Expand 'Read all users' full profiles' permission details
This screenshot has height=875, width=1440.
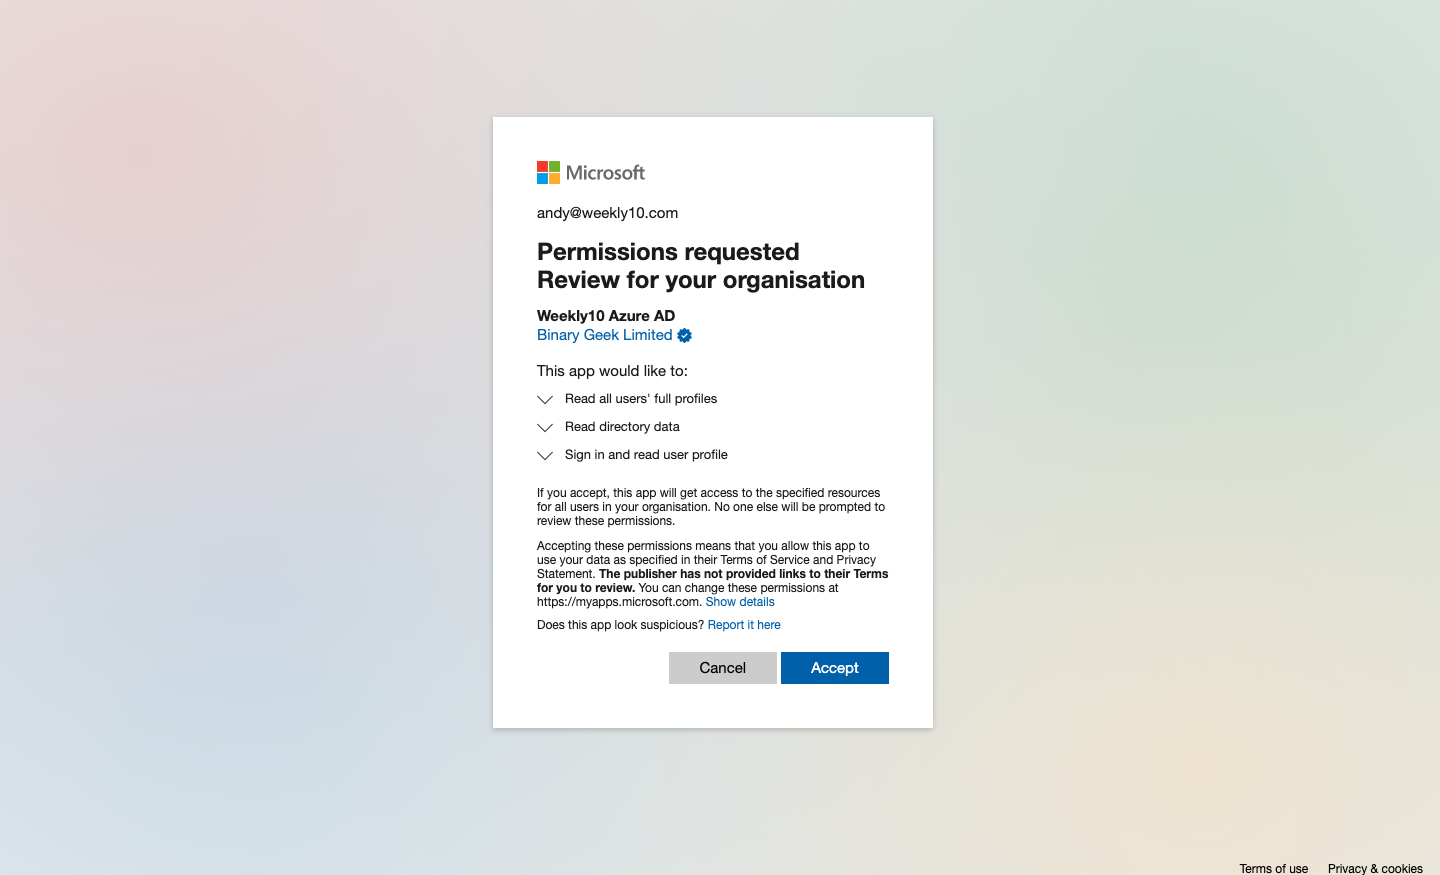(545, 399)
